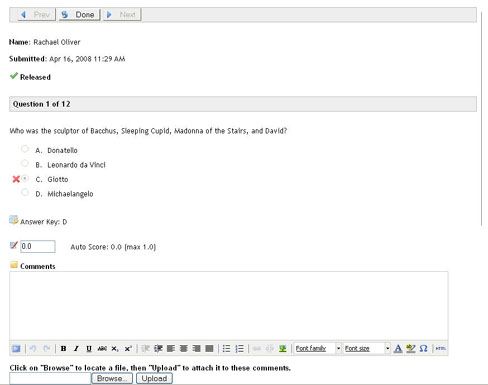
Task: Toggle underline formatting in comments editor
Action: coord(89,349)
